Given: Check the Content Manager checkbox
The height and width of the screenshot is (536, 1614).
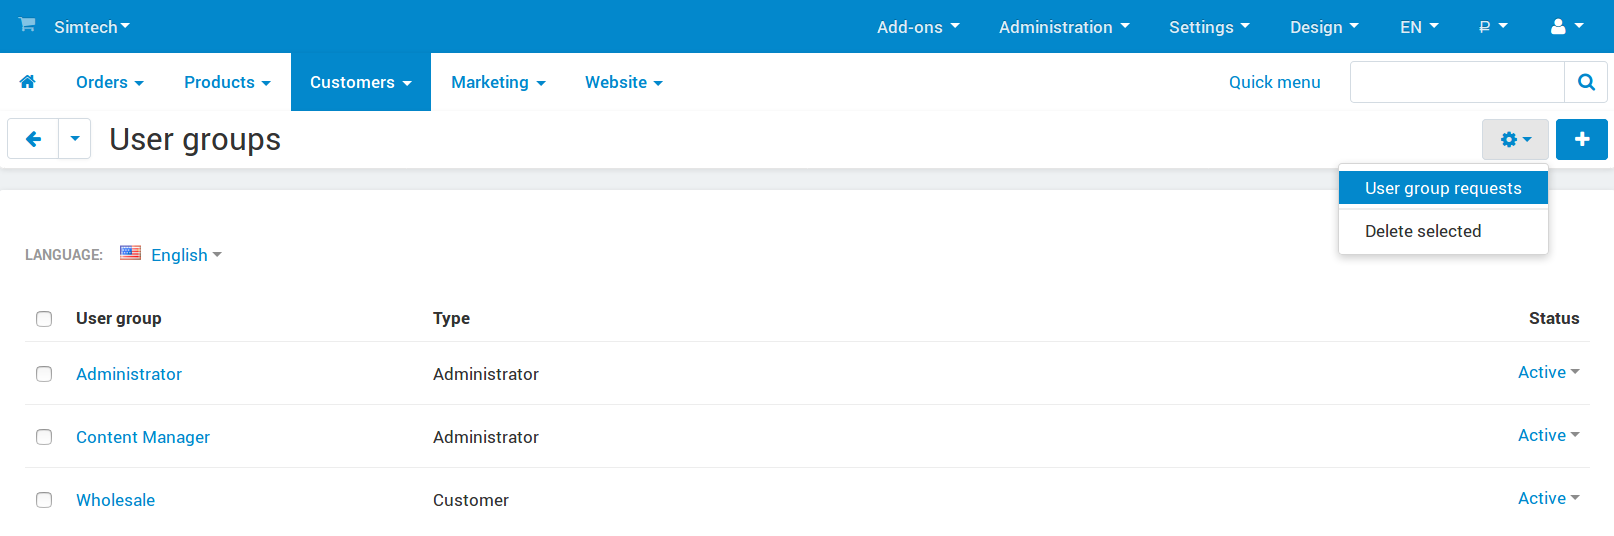Looking at the screenshot, I should pos(44,437).
